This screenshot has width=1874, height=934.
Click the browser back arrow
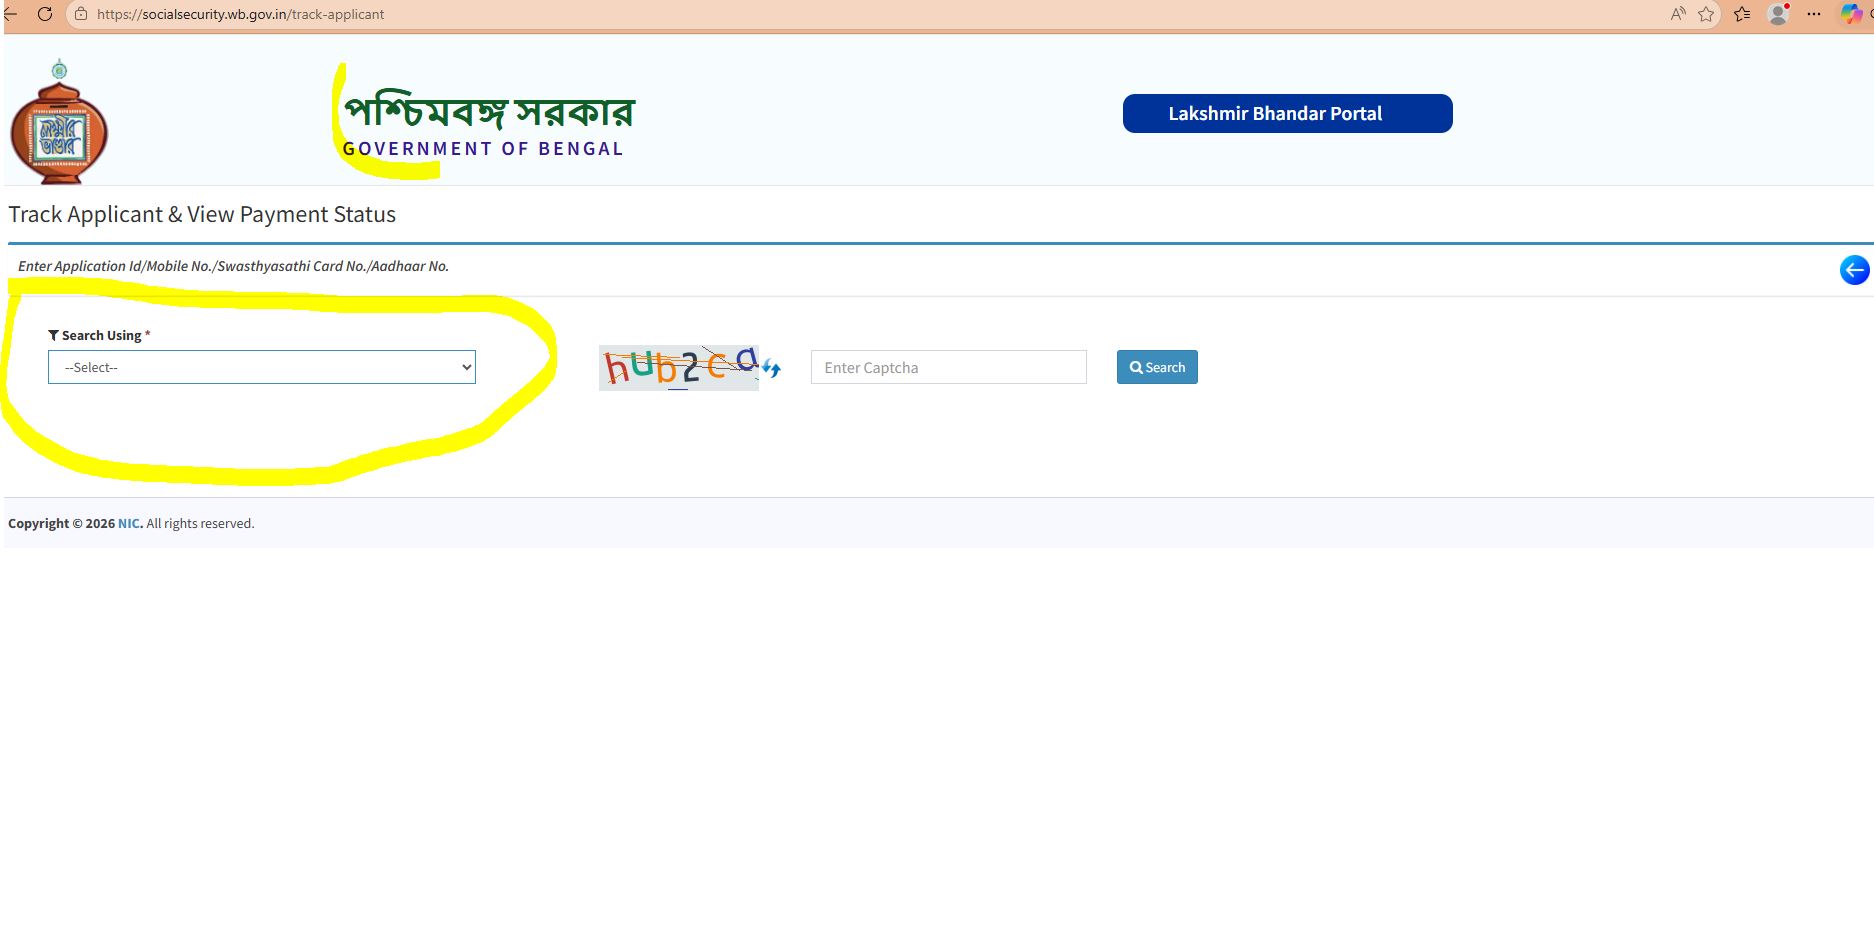[10, 14]
